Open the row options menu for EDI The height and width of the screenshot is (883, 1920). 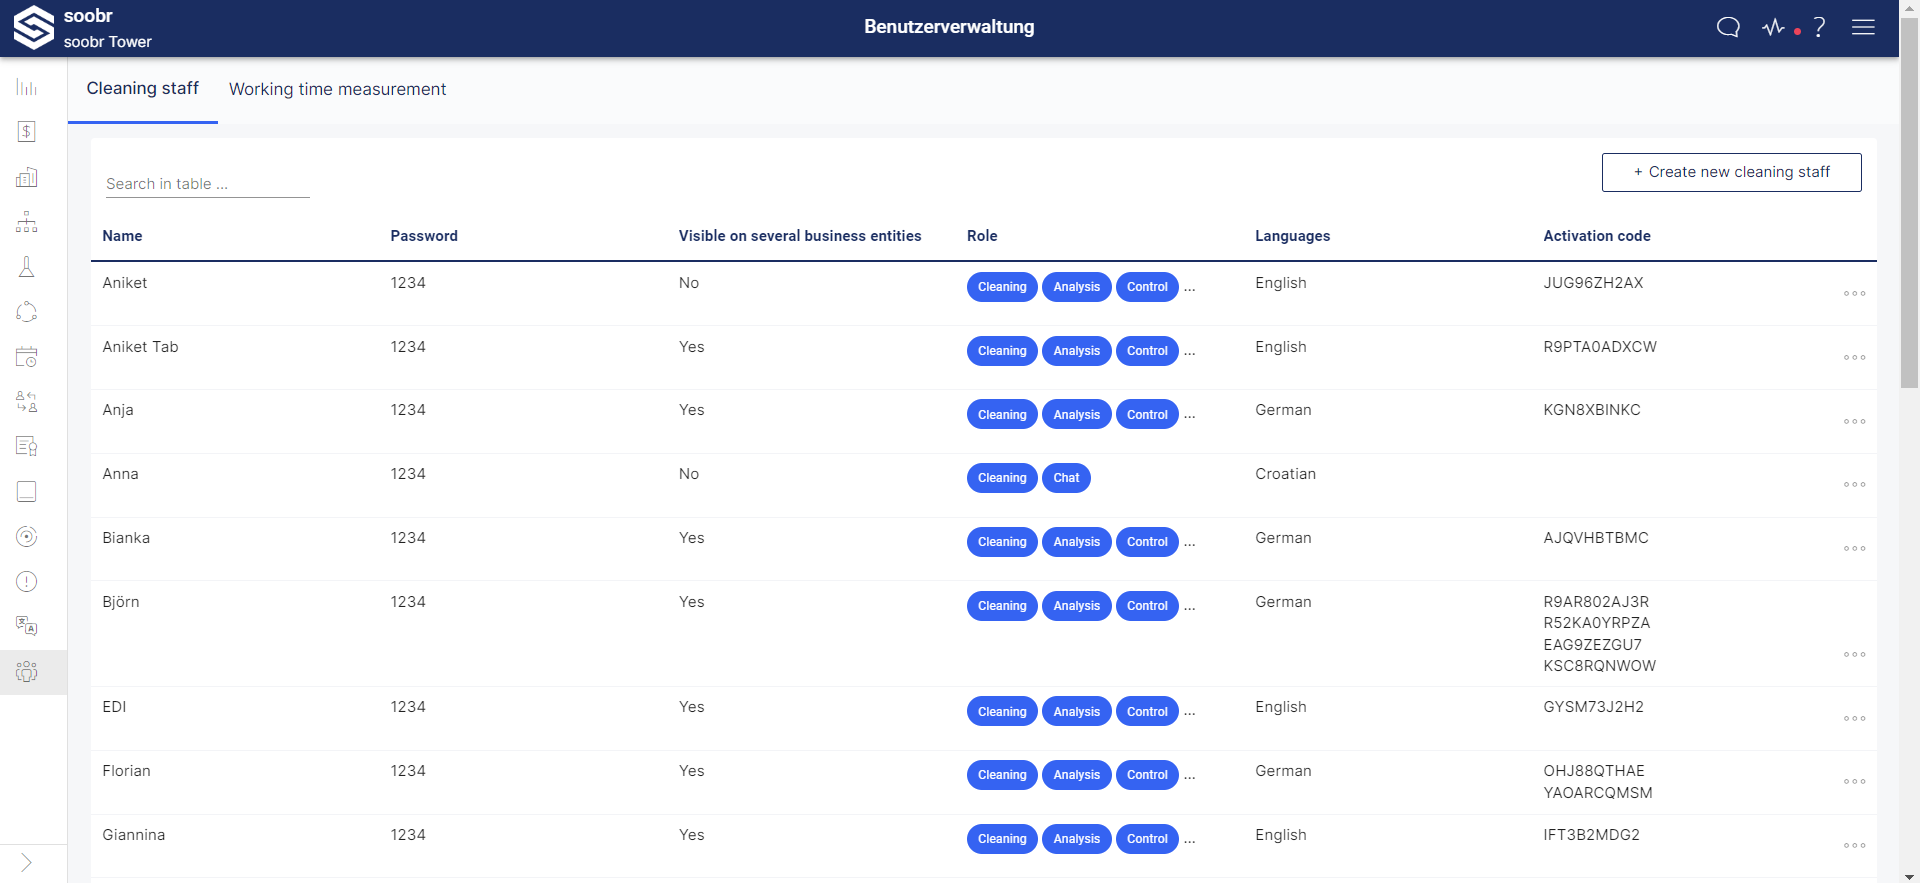pos(1854,718)
